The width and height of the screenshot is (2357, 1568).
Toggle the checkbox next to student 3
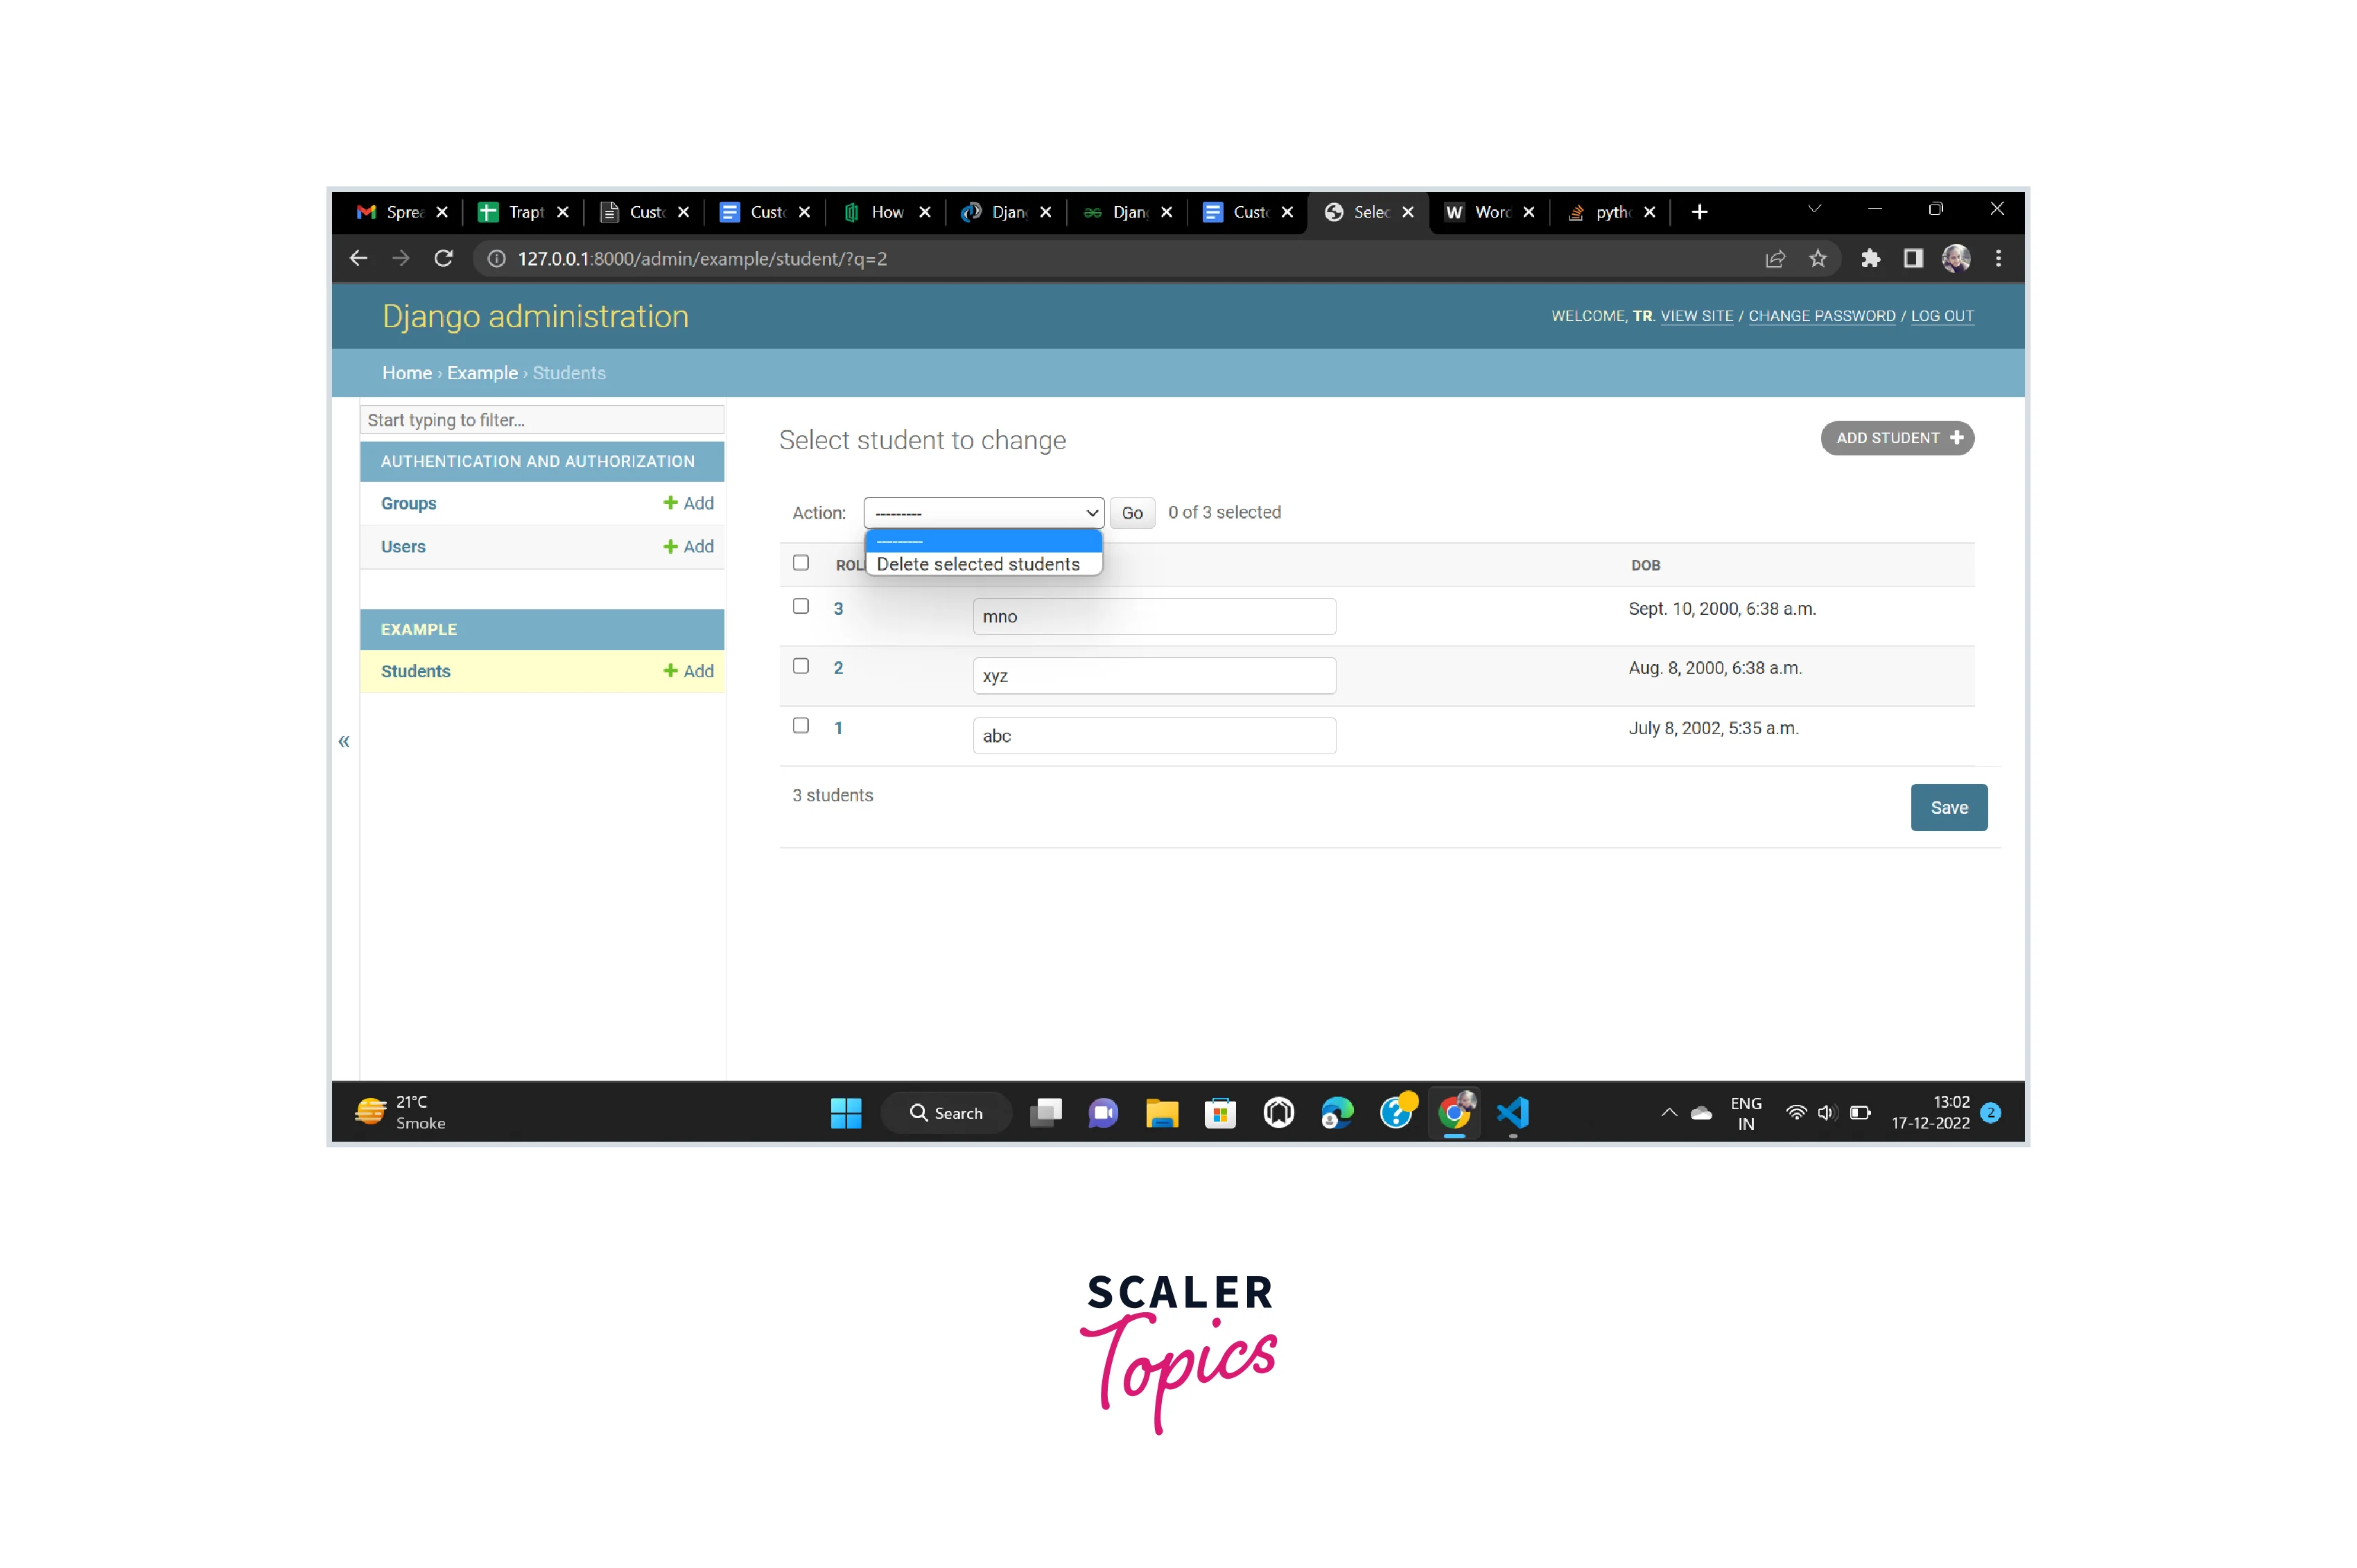pyautogui.click(x=800, y=607)
